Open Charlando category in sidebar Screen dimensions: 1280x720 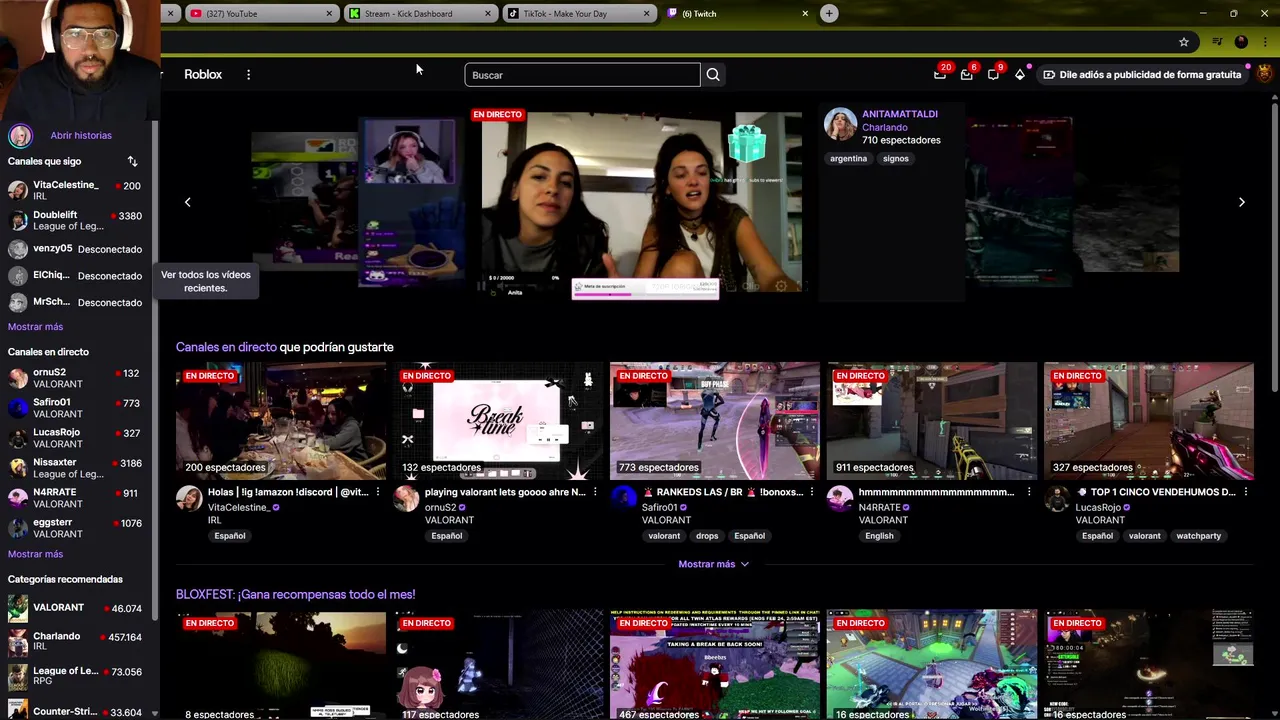[x=76, y=641]
